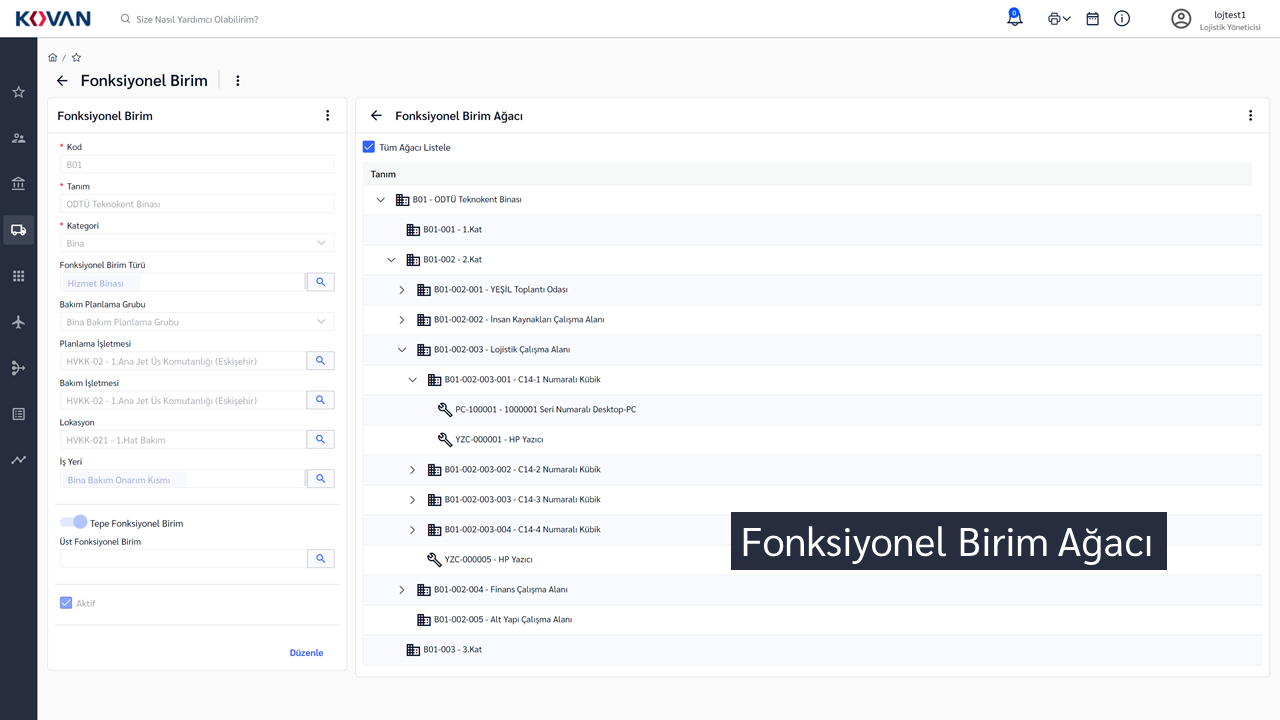This screenshot has width=1280, height=720.
Task: Collapse C14-1 Numaralı Kübik node
Action: point(413,380)
